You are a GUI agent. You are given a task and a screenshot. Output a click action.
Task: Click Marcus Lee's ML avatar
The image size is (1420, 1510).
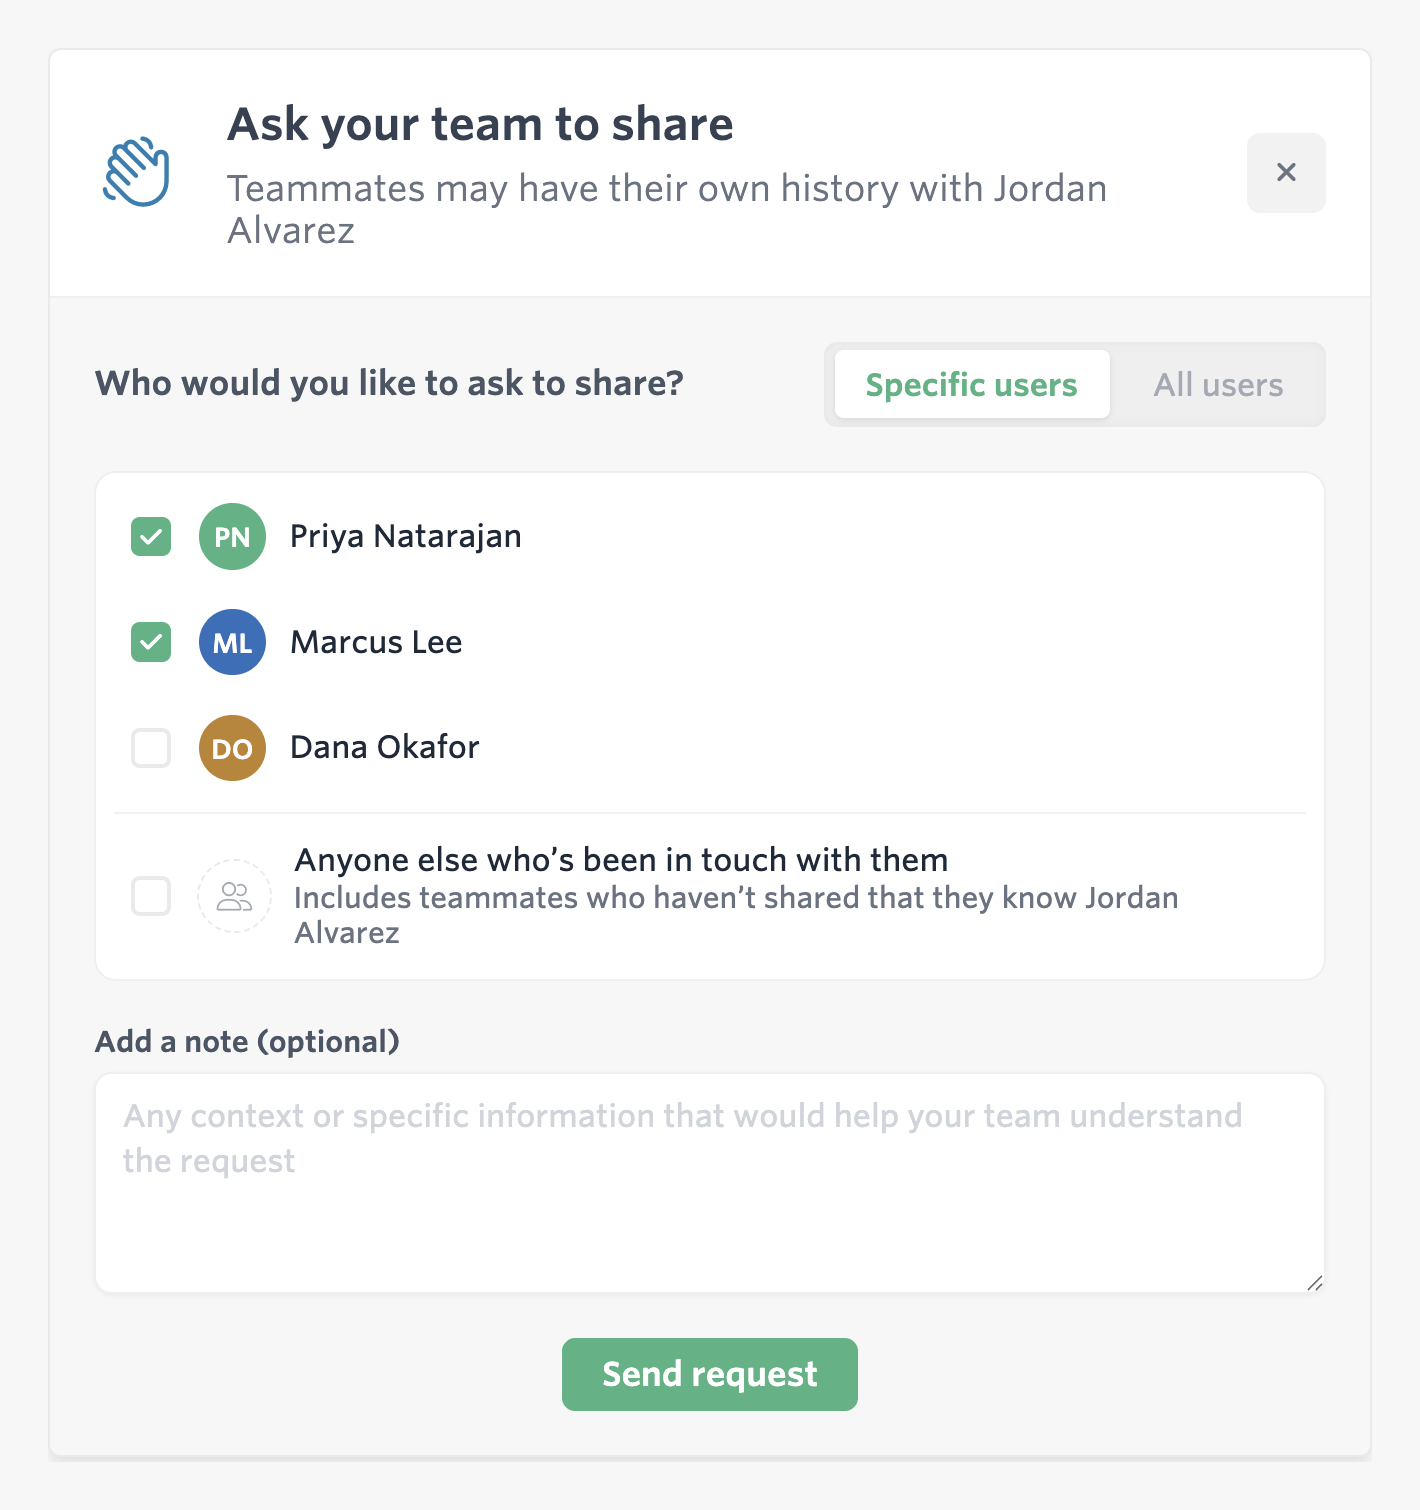pyautogui.click(x=232, y=642)
